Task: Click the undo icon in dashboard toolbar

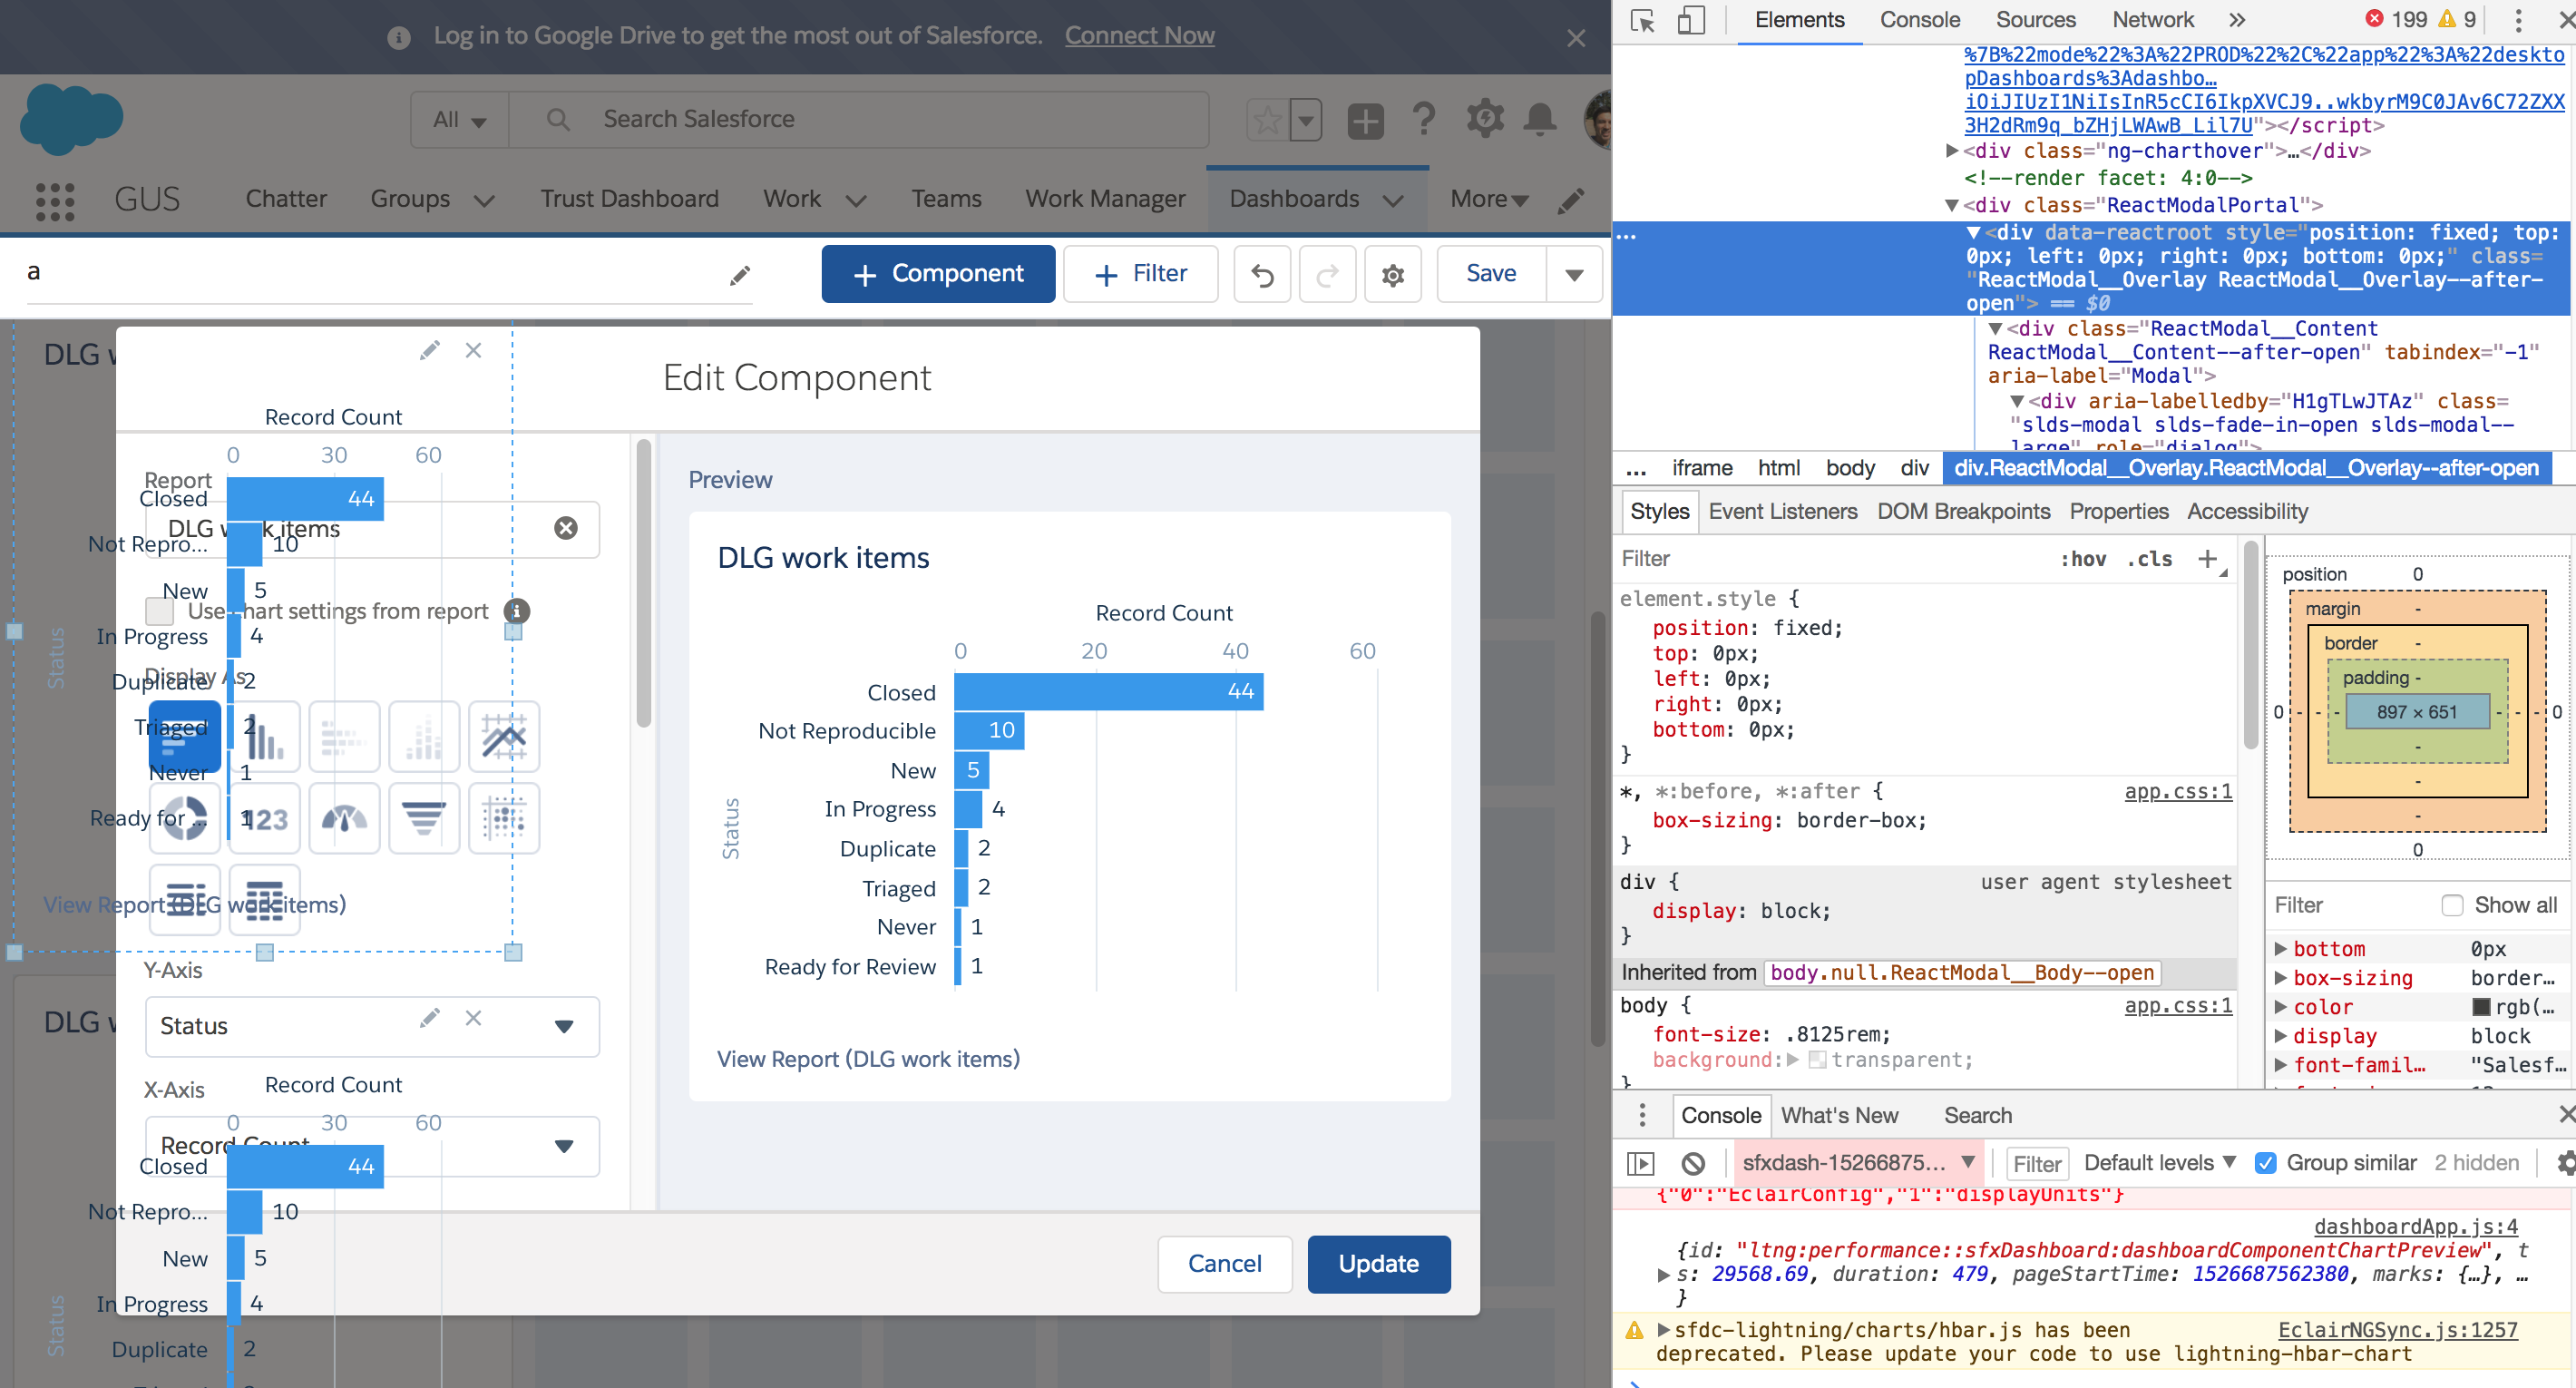Action: [x=1262, y=274]
